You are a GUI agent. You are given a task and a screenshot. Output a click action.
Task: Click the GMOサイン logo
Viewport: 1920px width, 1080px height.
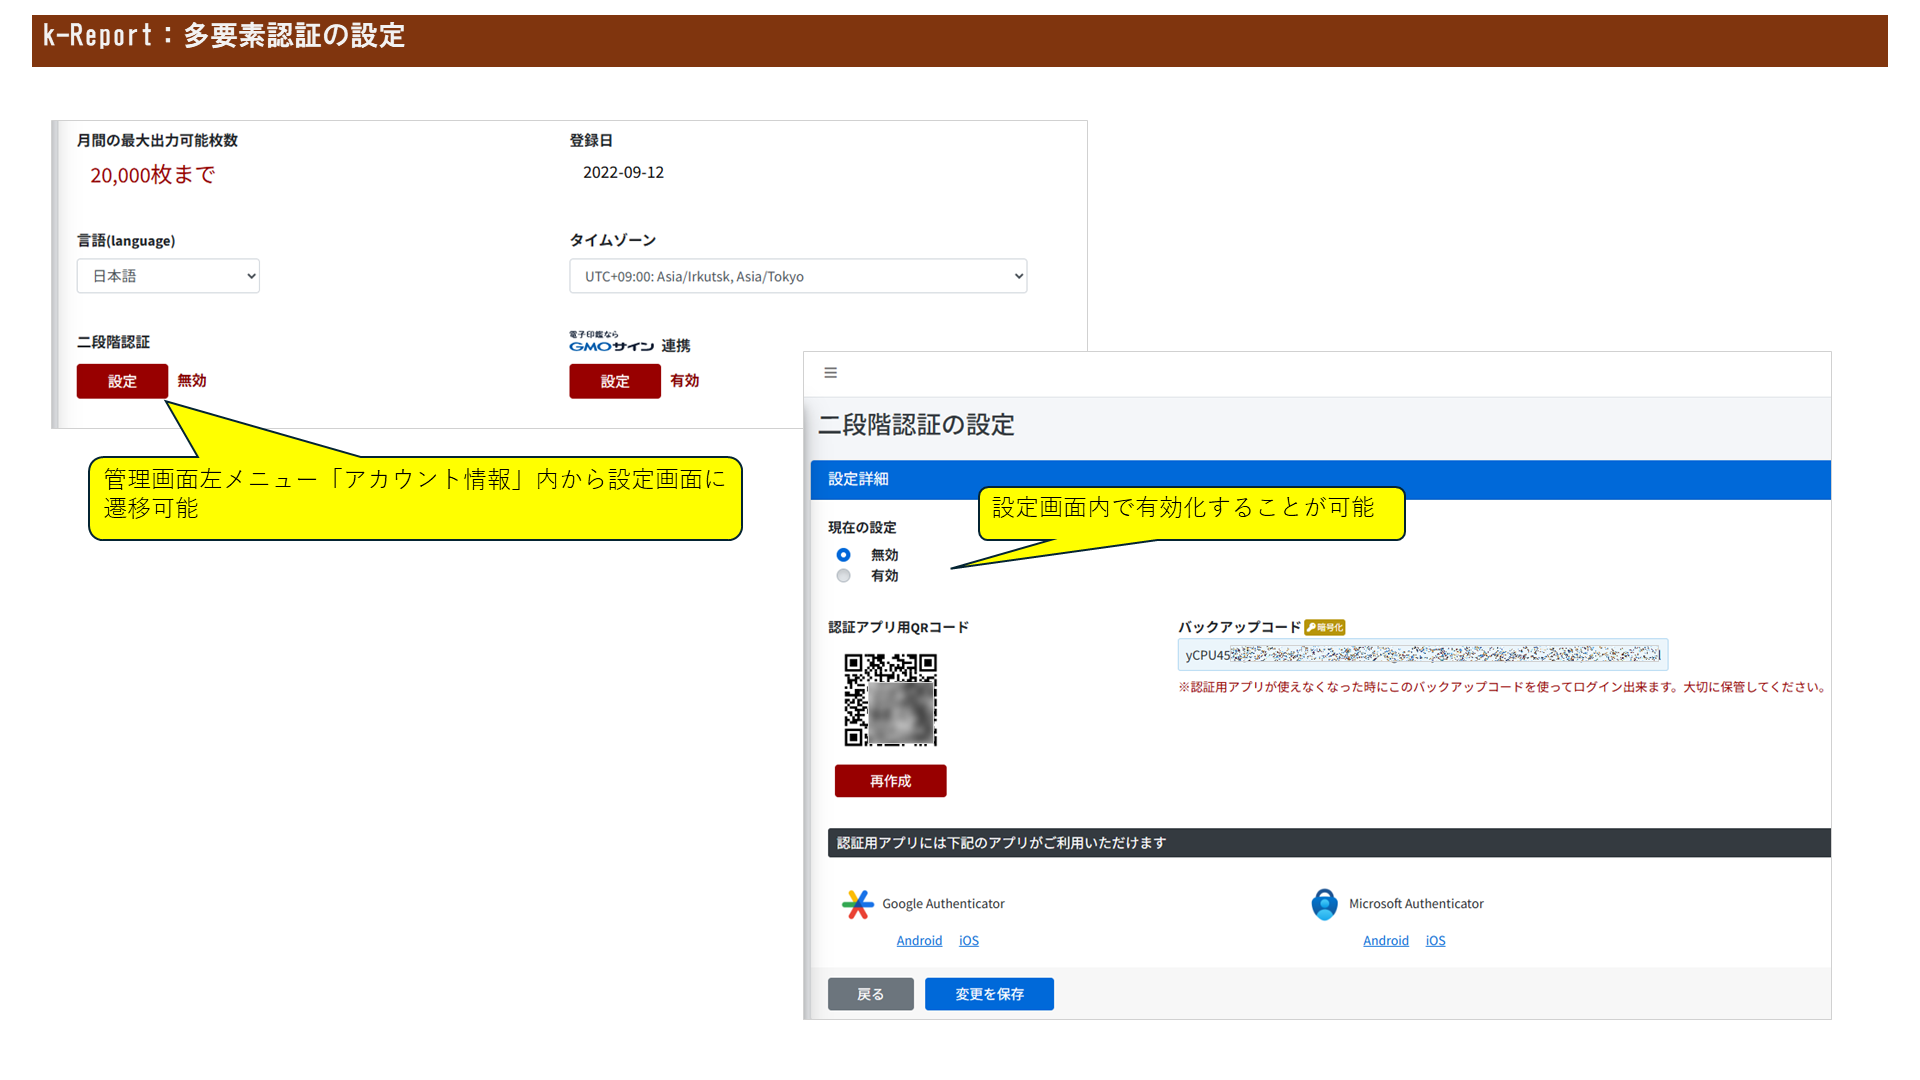coord(611,343)
